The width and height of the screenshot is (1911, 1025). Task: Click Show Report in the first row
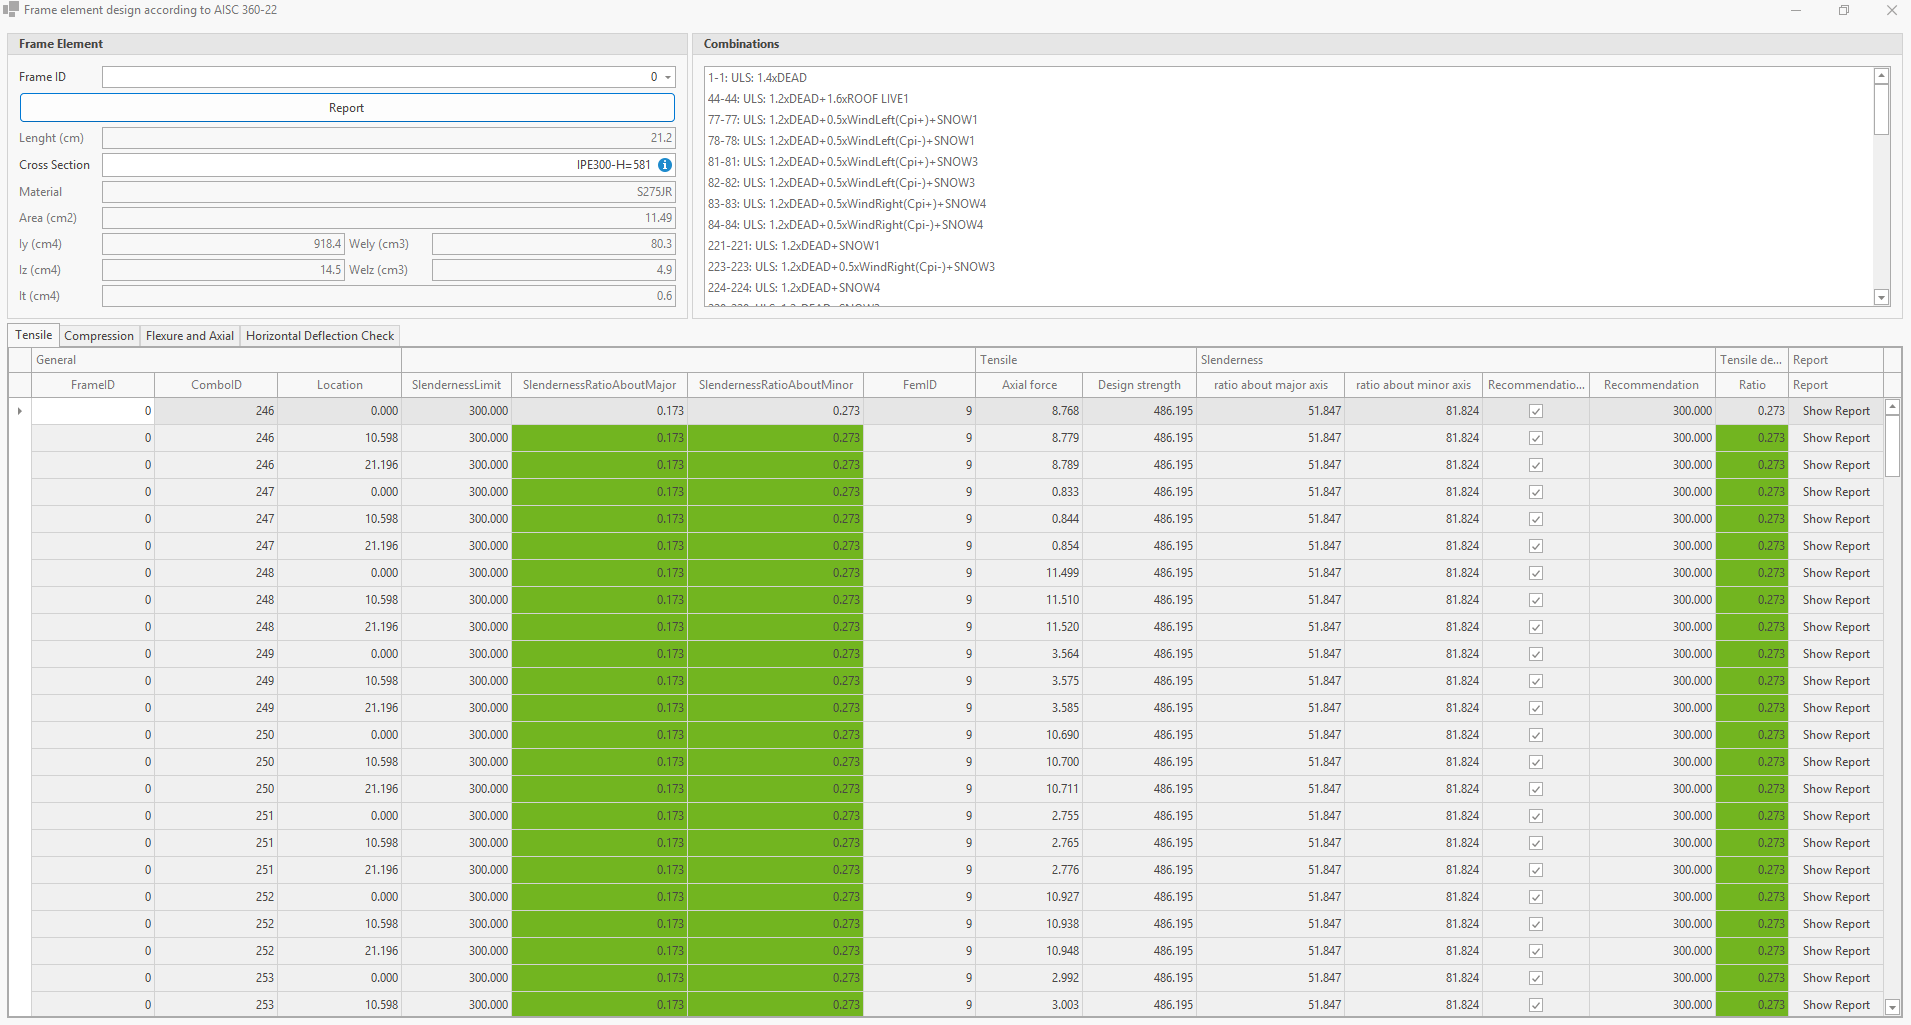(x=1836, y=411)
